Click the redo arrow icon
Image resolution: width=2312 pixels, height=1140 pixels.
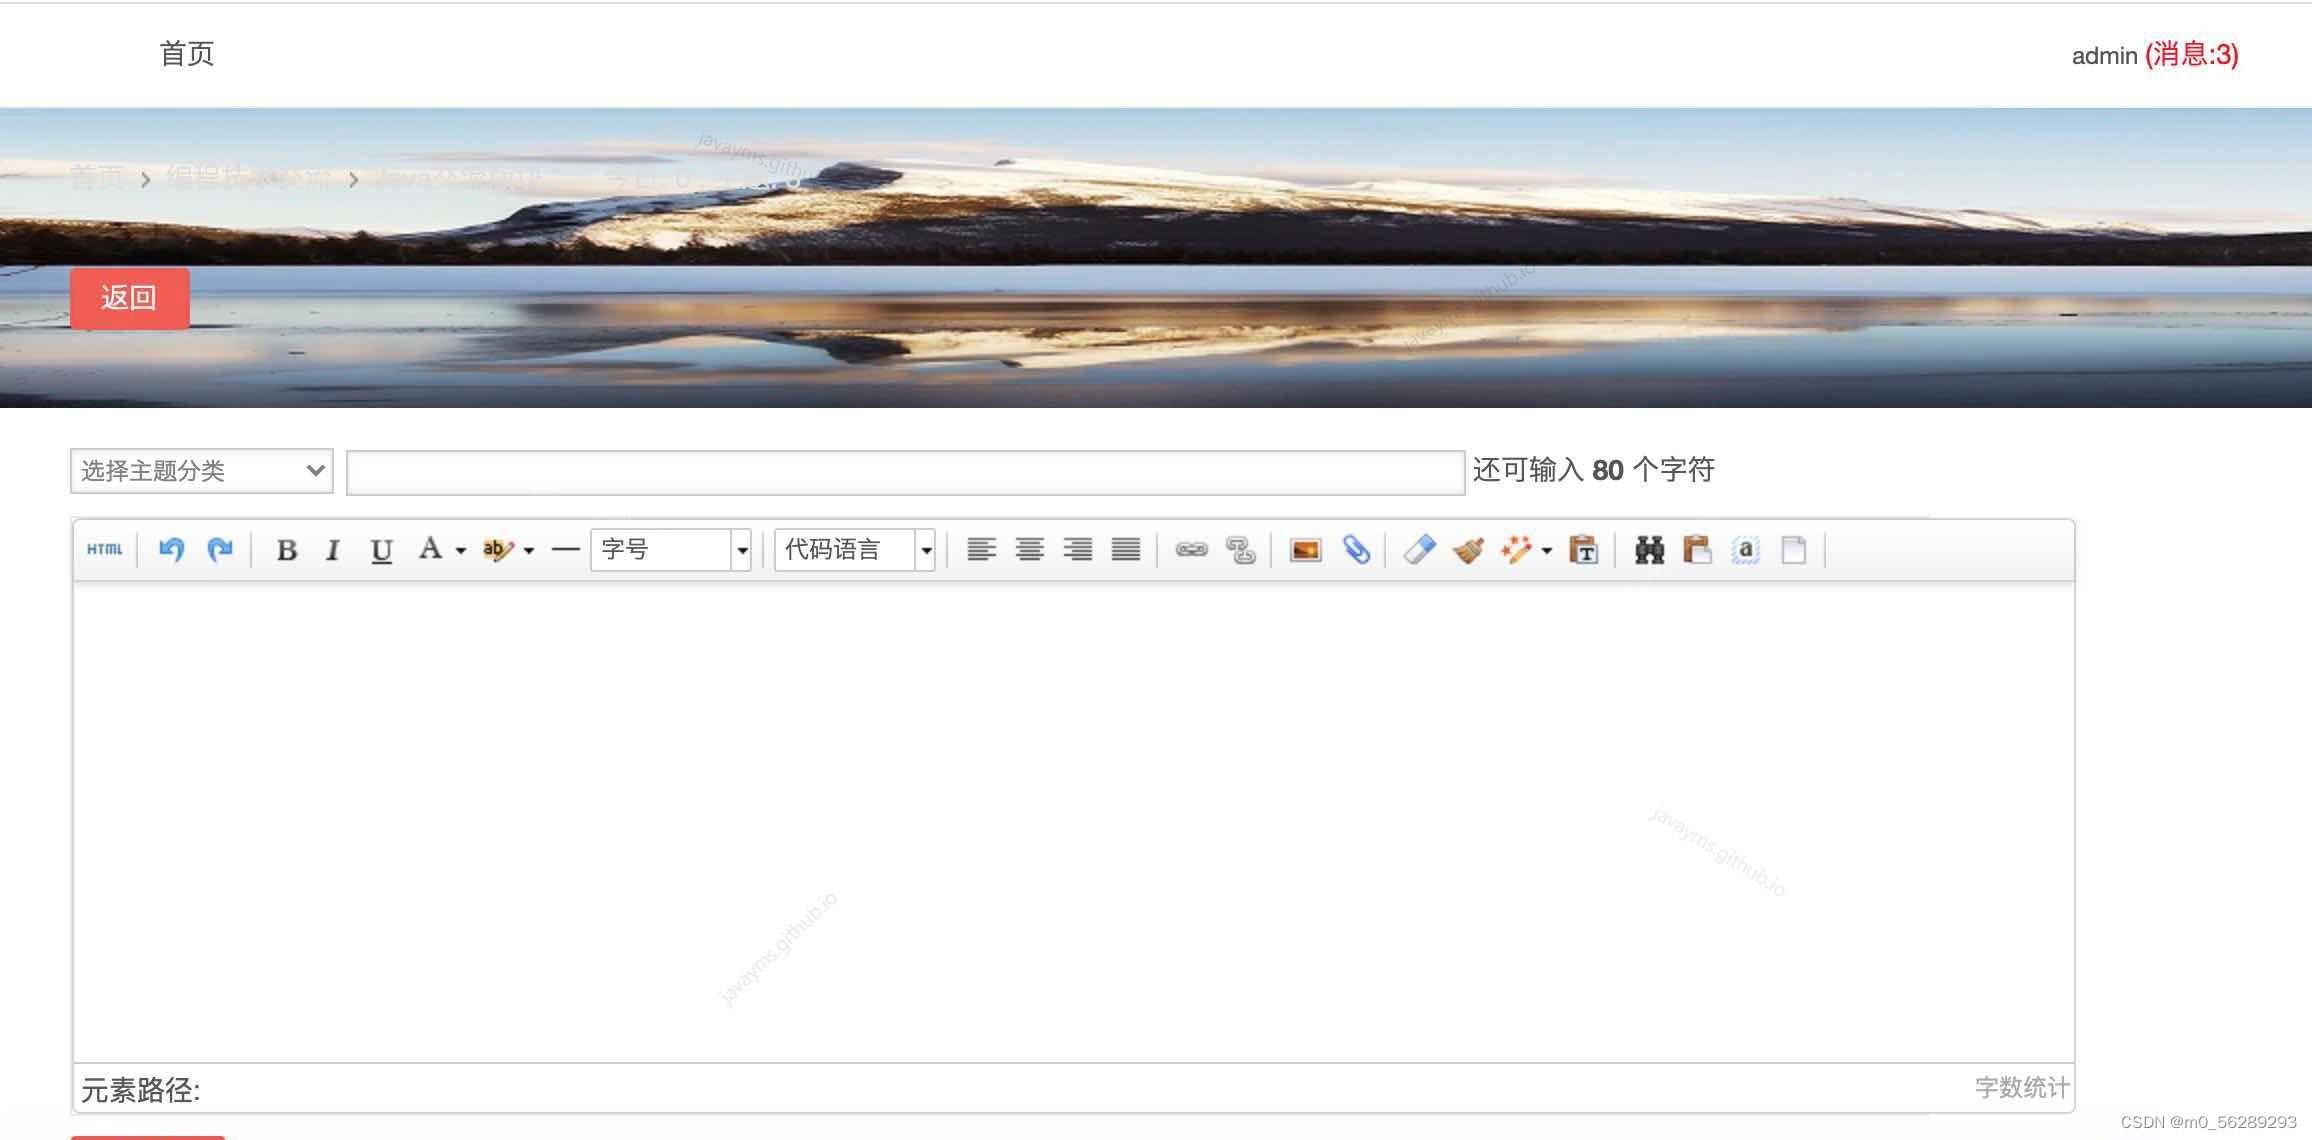(x=220, y=549)
